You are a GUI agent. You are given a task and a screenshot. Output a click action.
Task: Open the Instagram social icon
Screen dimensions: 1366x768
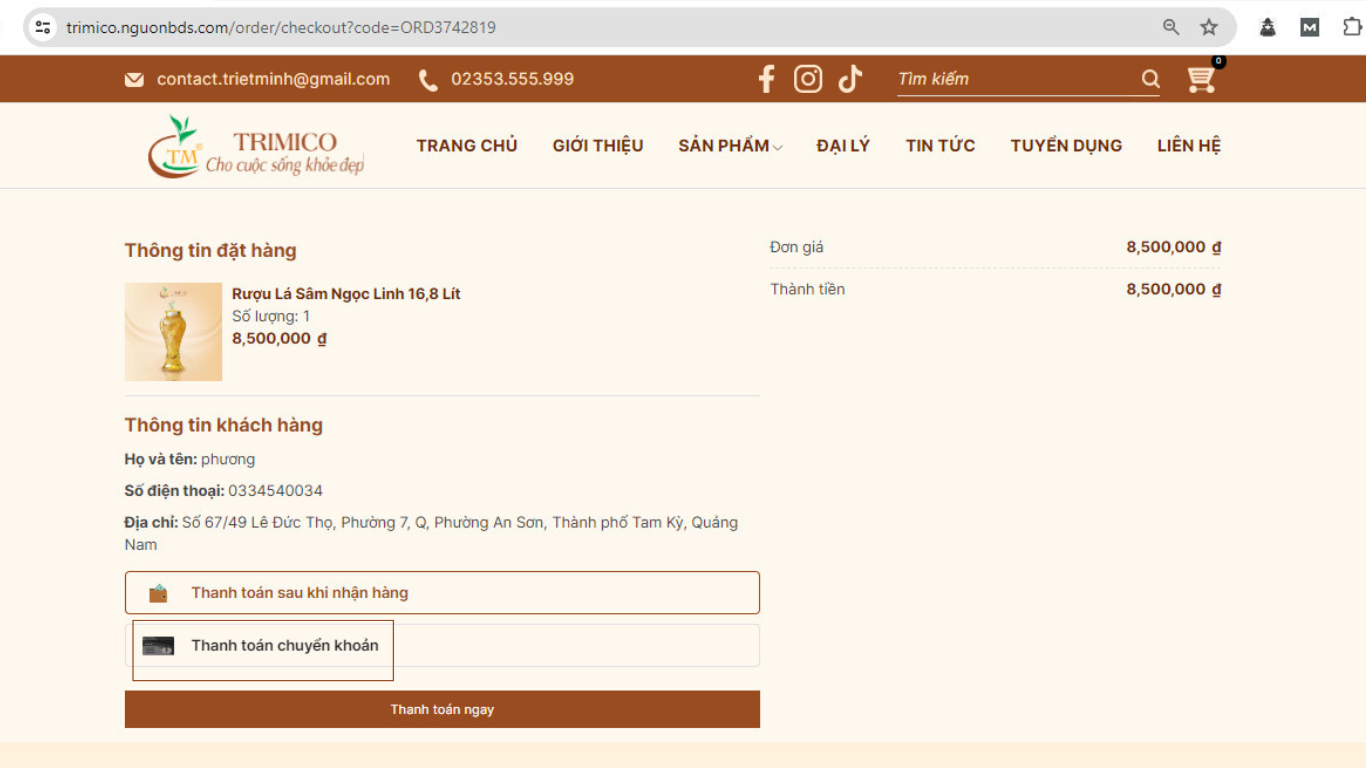[808, 78]
